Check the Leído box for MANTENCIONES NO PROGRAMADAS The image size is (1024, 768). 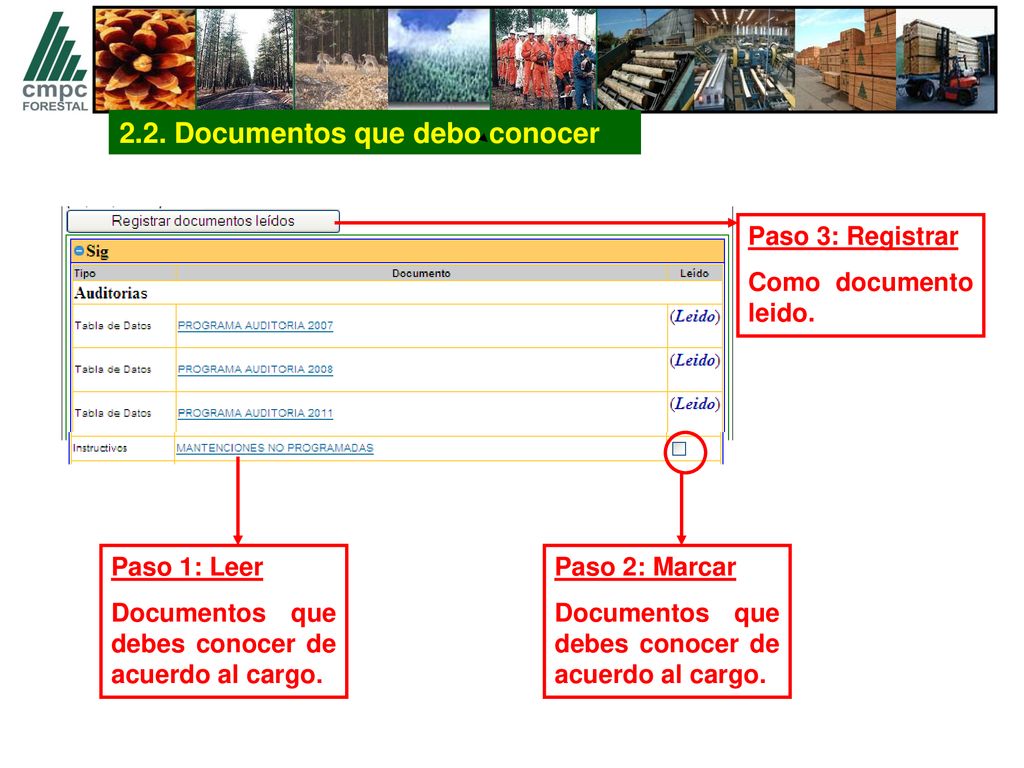click(x=679, y=449)
